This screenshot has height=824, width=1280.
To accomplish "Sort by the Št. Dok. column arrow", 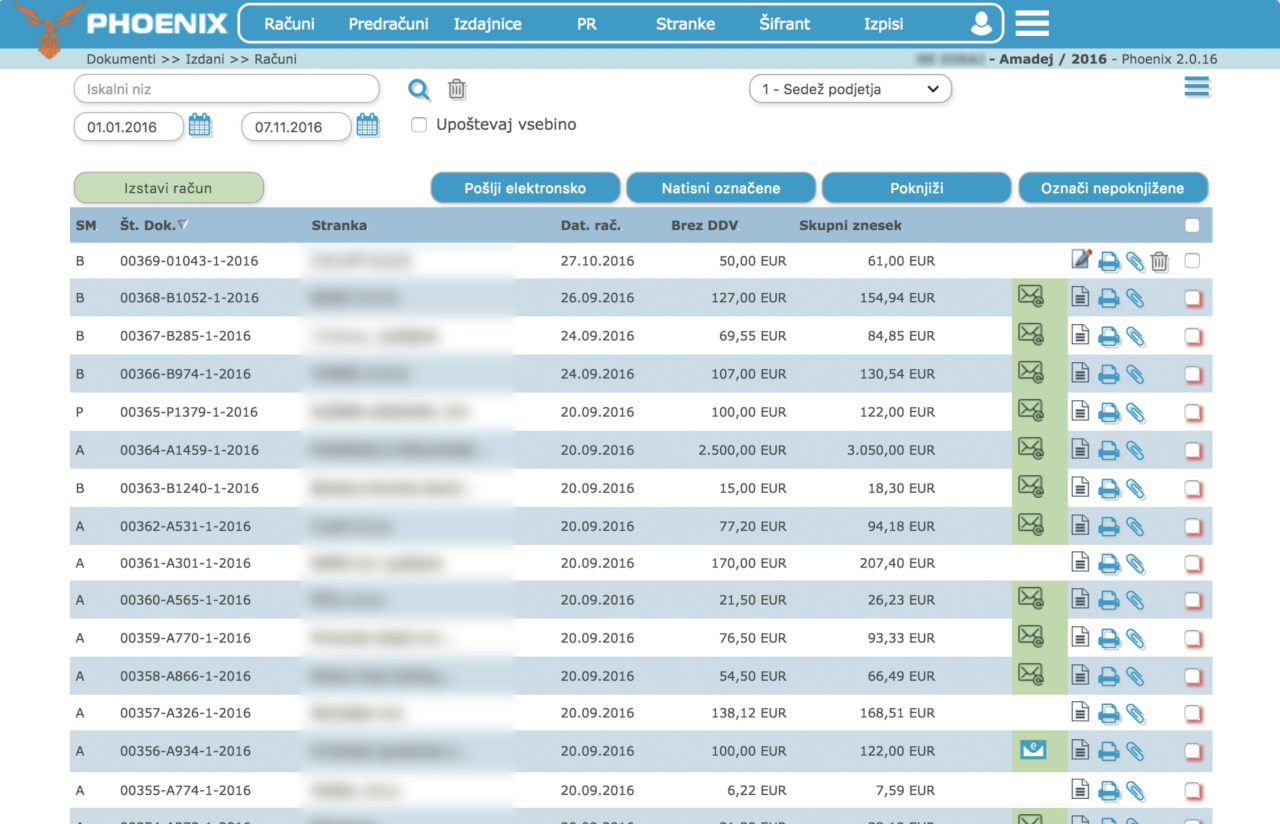I will pos(183,225).
